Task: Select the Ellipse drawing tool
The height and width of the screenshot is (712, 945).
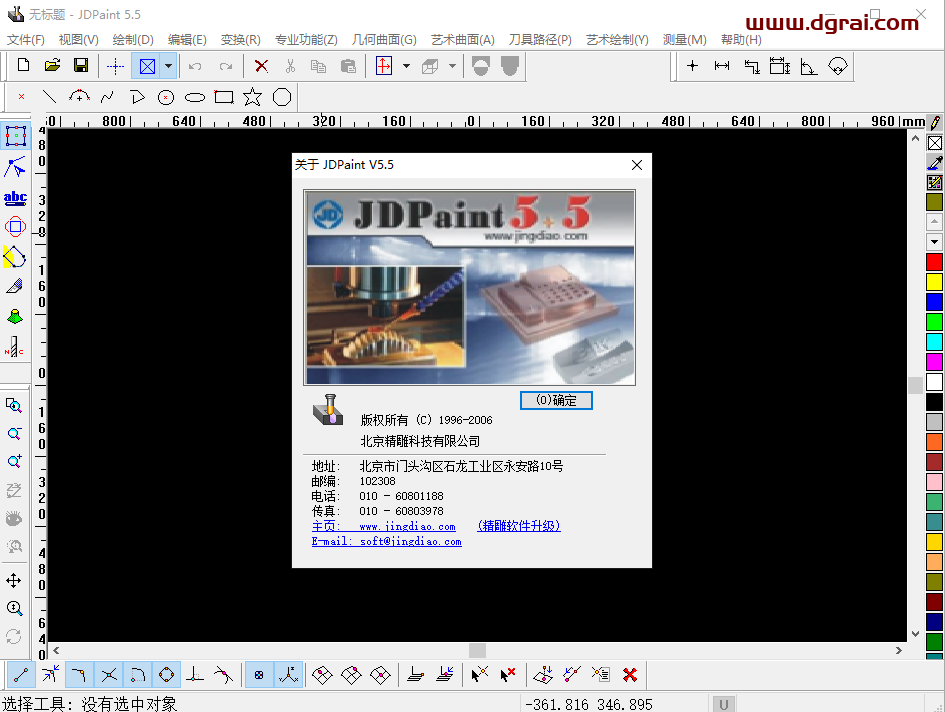Action: pyautogui.click(x=194, y=97)
